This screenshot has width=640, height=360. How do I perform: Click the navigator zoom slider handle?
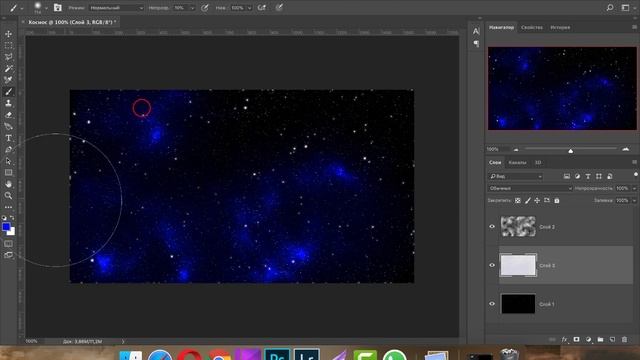coord(571,151)
